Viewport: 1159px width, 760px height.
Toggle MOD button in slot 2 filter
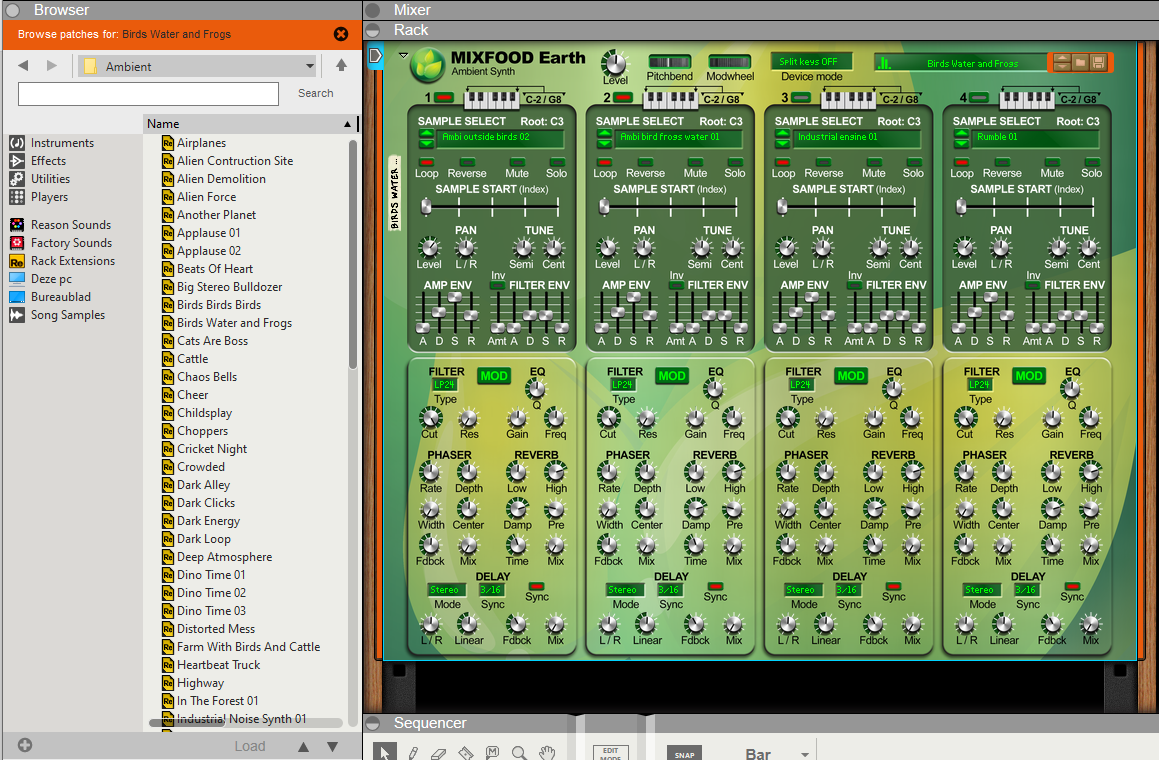(672, 376)
